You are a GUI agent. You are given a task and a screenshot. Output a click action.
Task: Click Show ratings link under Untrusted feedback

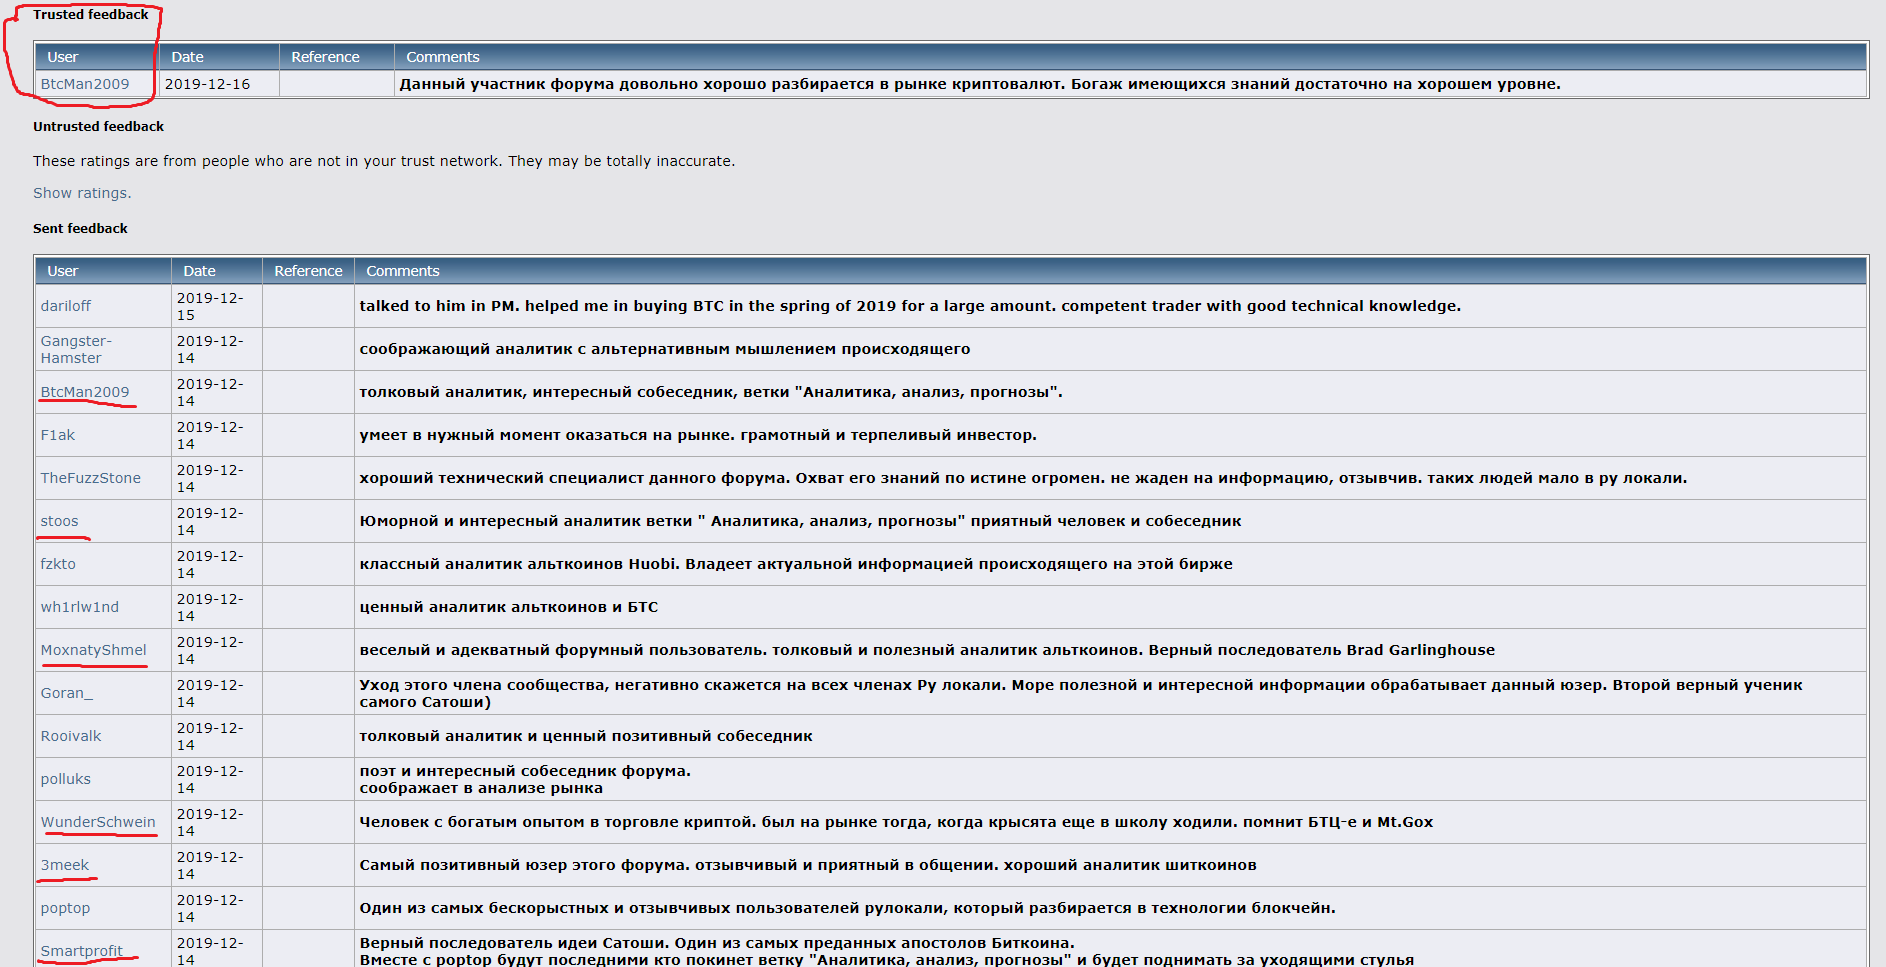click(x=82, y=193)
